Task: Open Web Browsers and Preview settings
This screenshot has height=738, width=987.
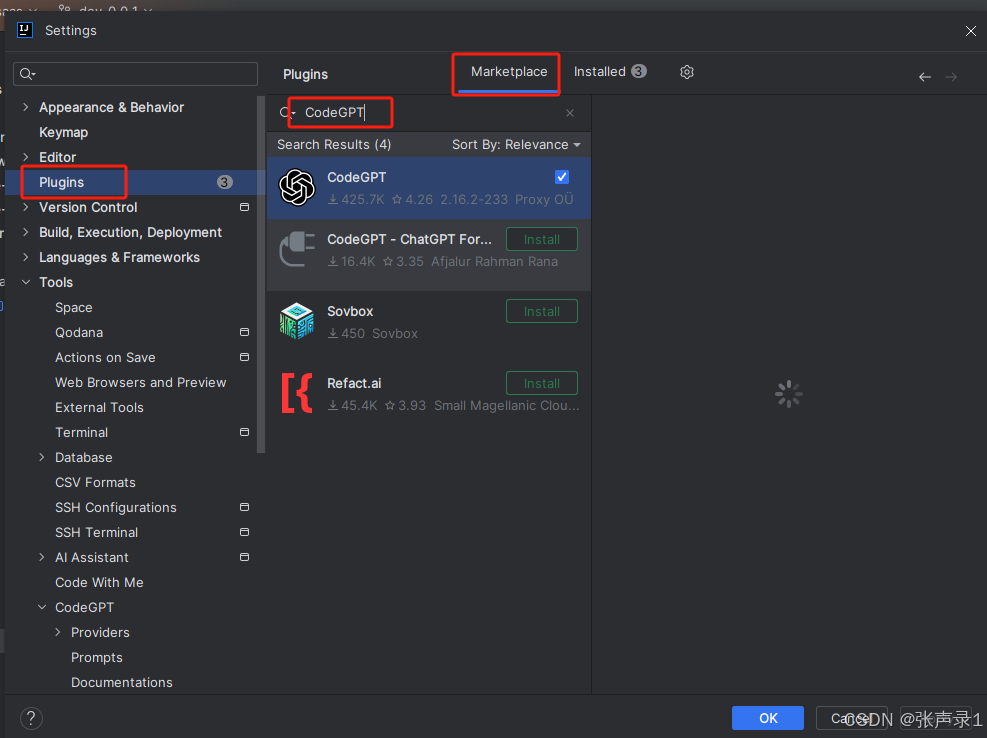Action: pyautogui.click(x=140, y=382)
